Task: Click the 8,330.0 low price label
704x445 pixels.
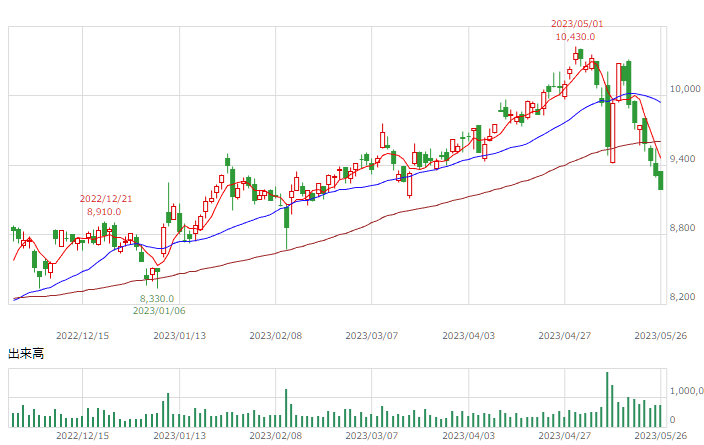Action: tap(157, 299)
